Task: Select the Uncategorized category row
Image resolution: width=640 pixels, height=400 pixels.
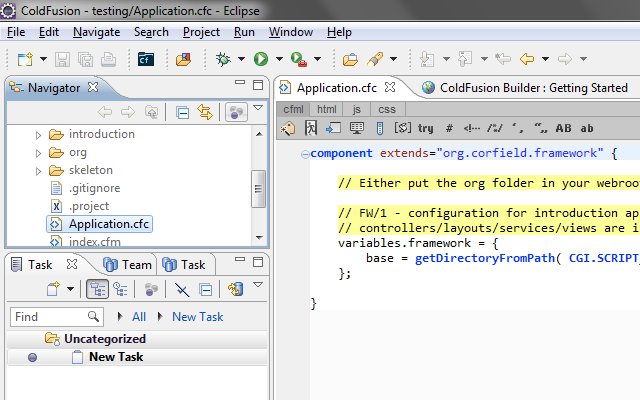Action: 138,339
